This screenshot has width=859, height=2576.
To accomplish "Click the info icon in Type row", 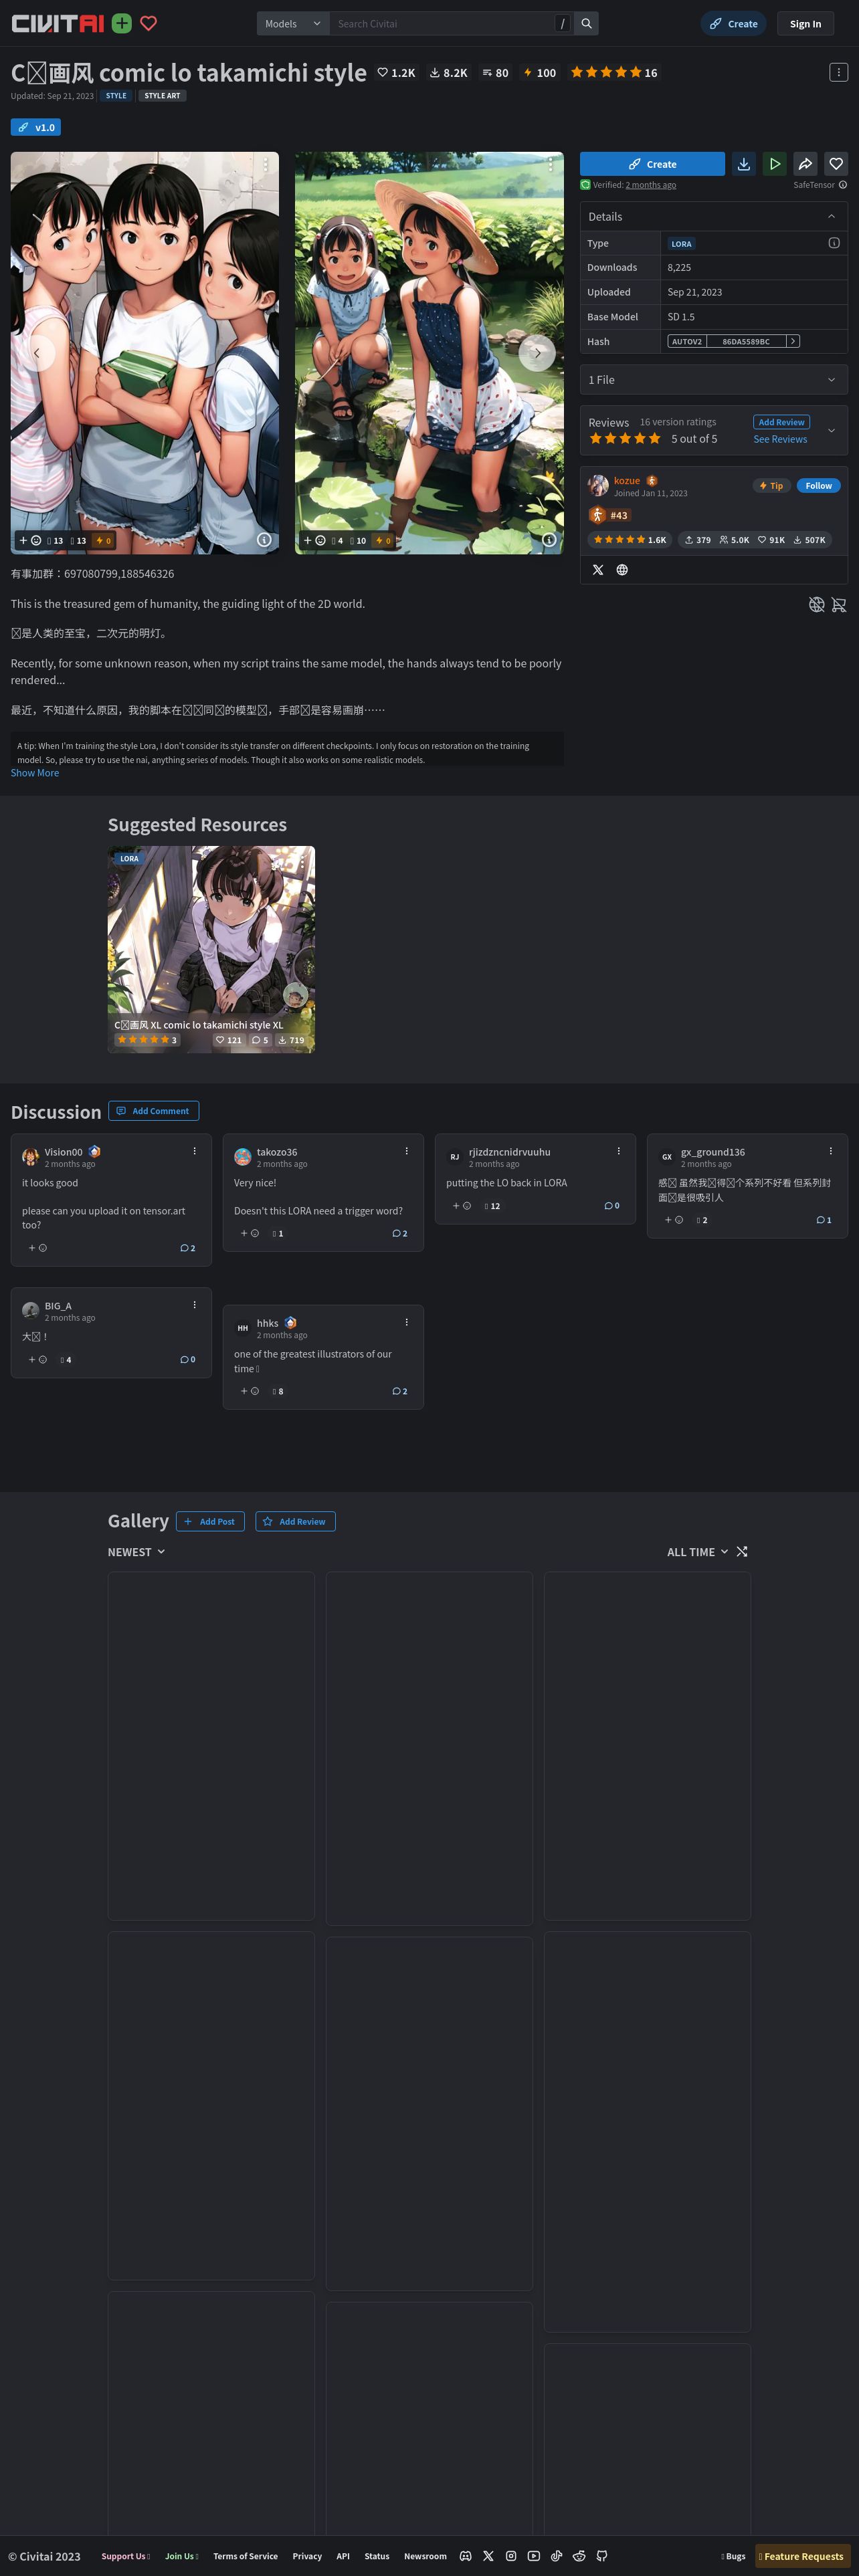I will (x=833, y=243).
